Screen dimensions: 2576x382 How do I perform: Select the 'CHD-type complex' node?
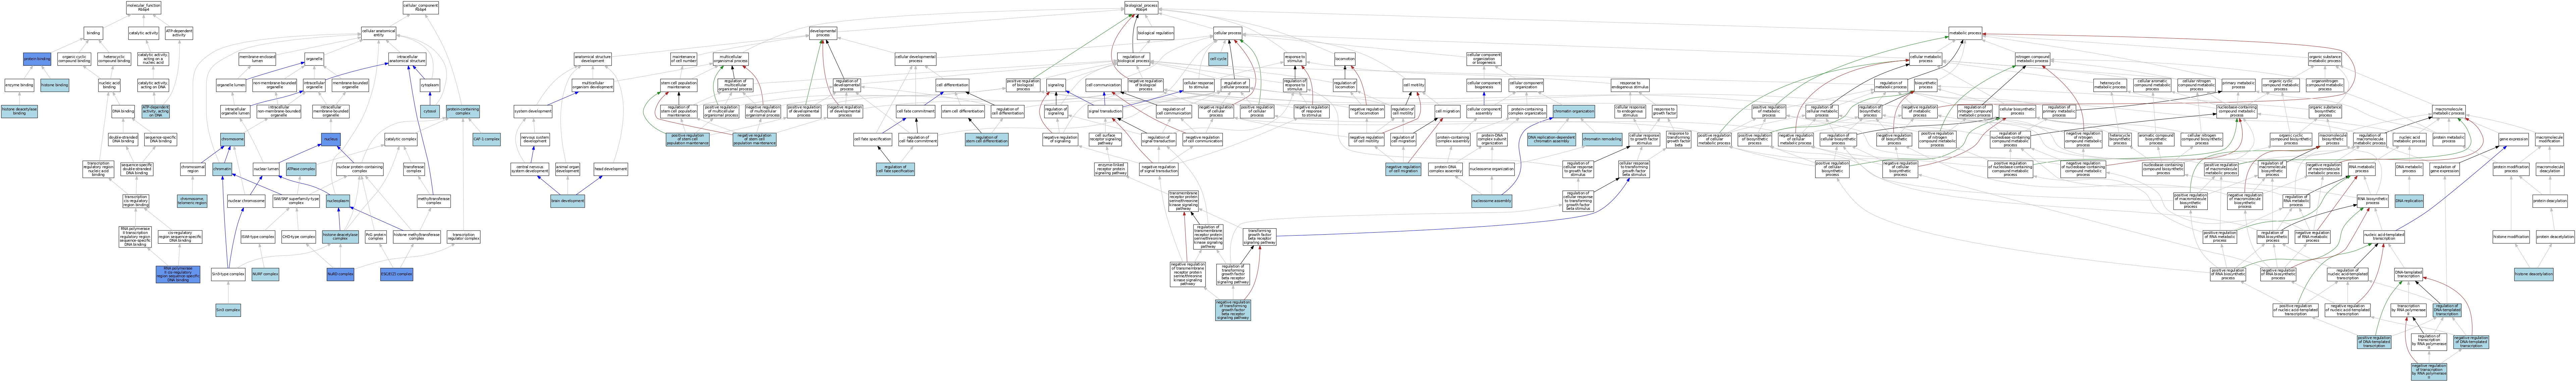[298, 237]
